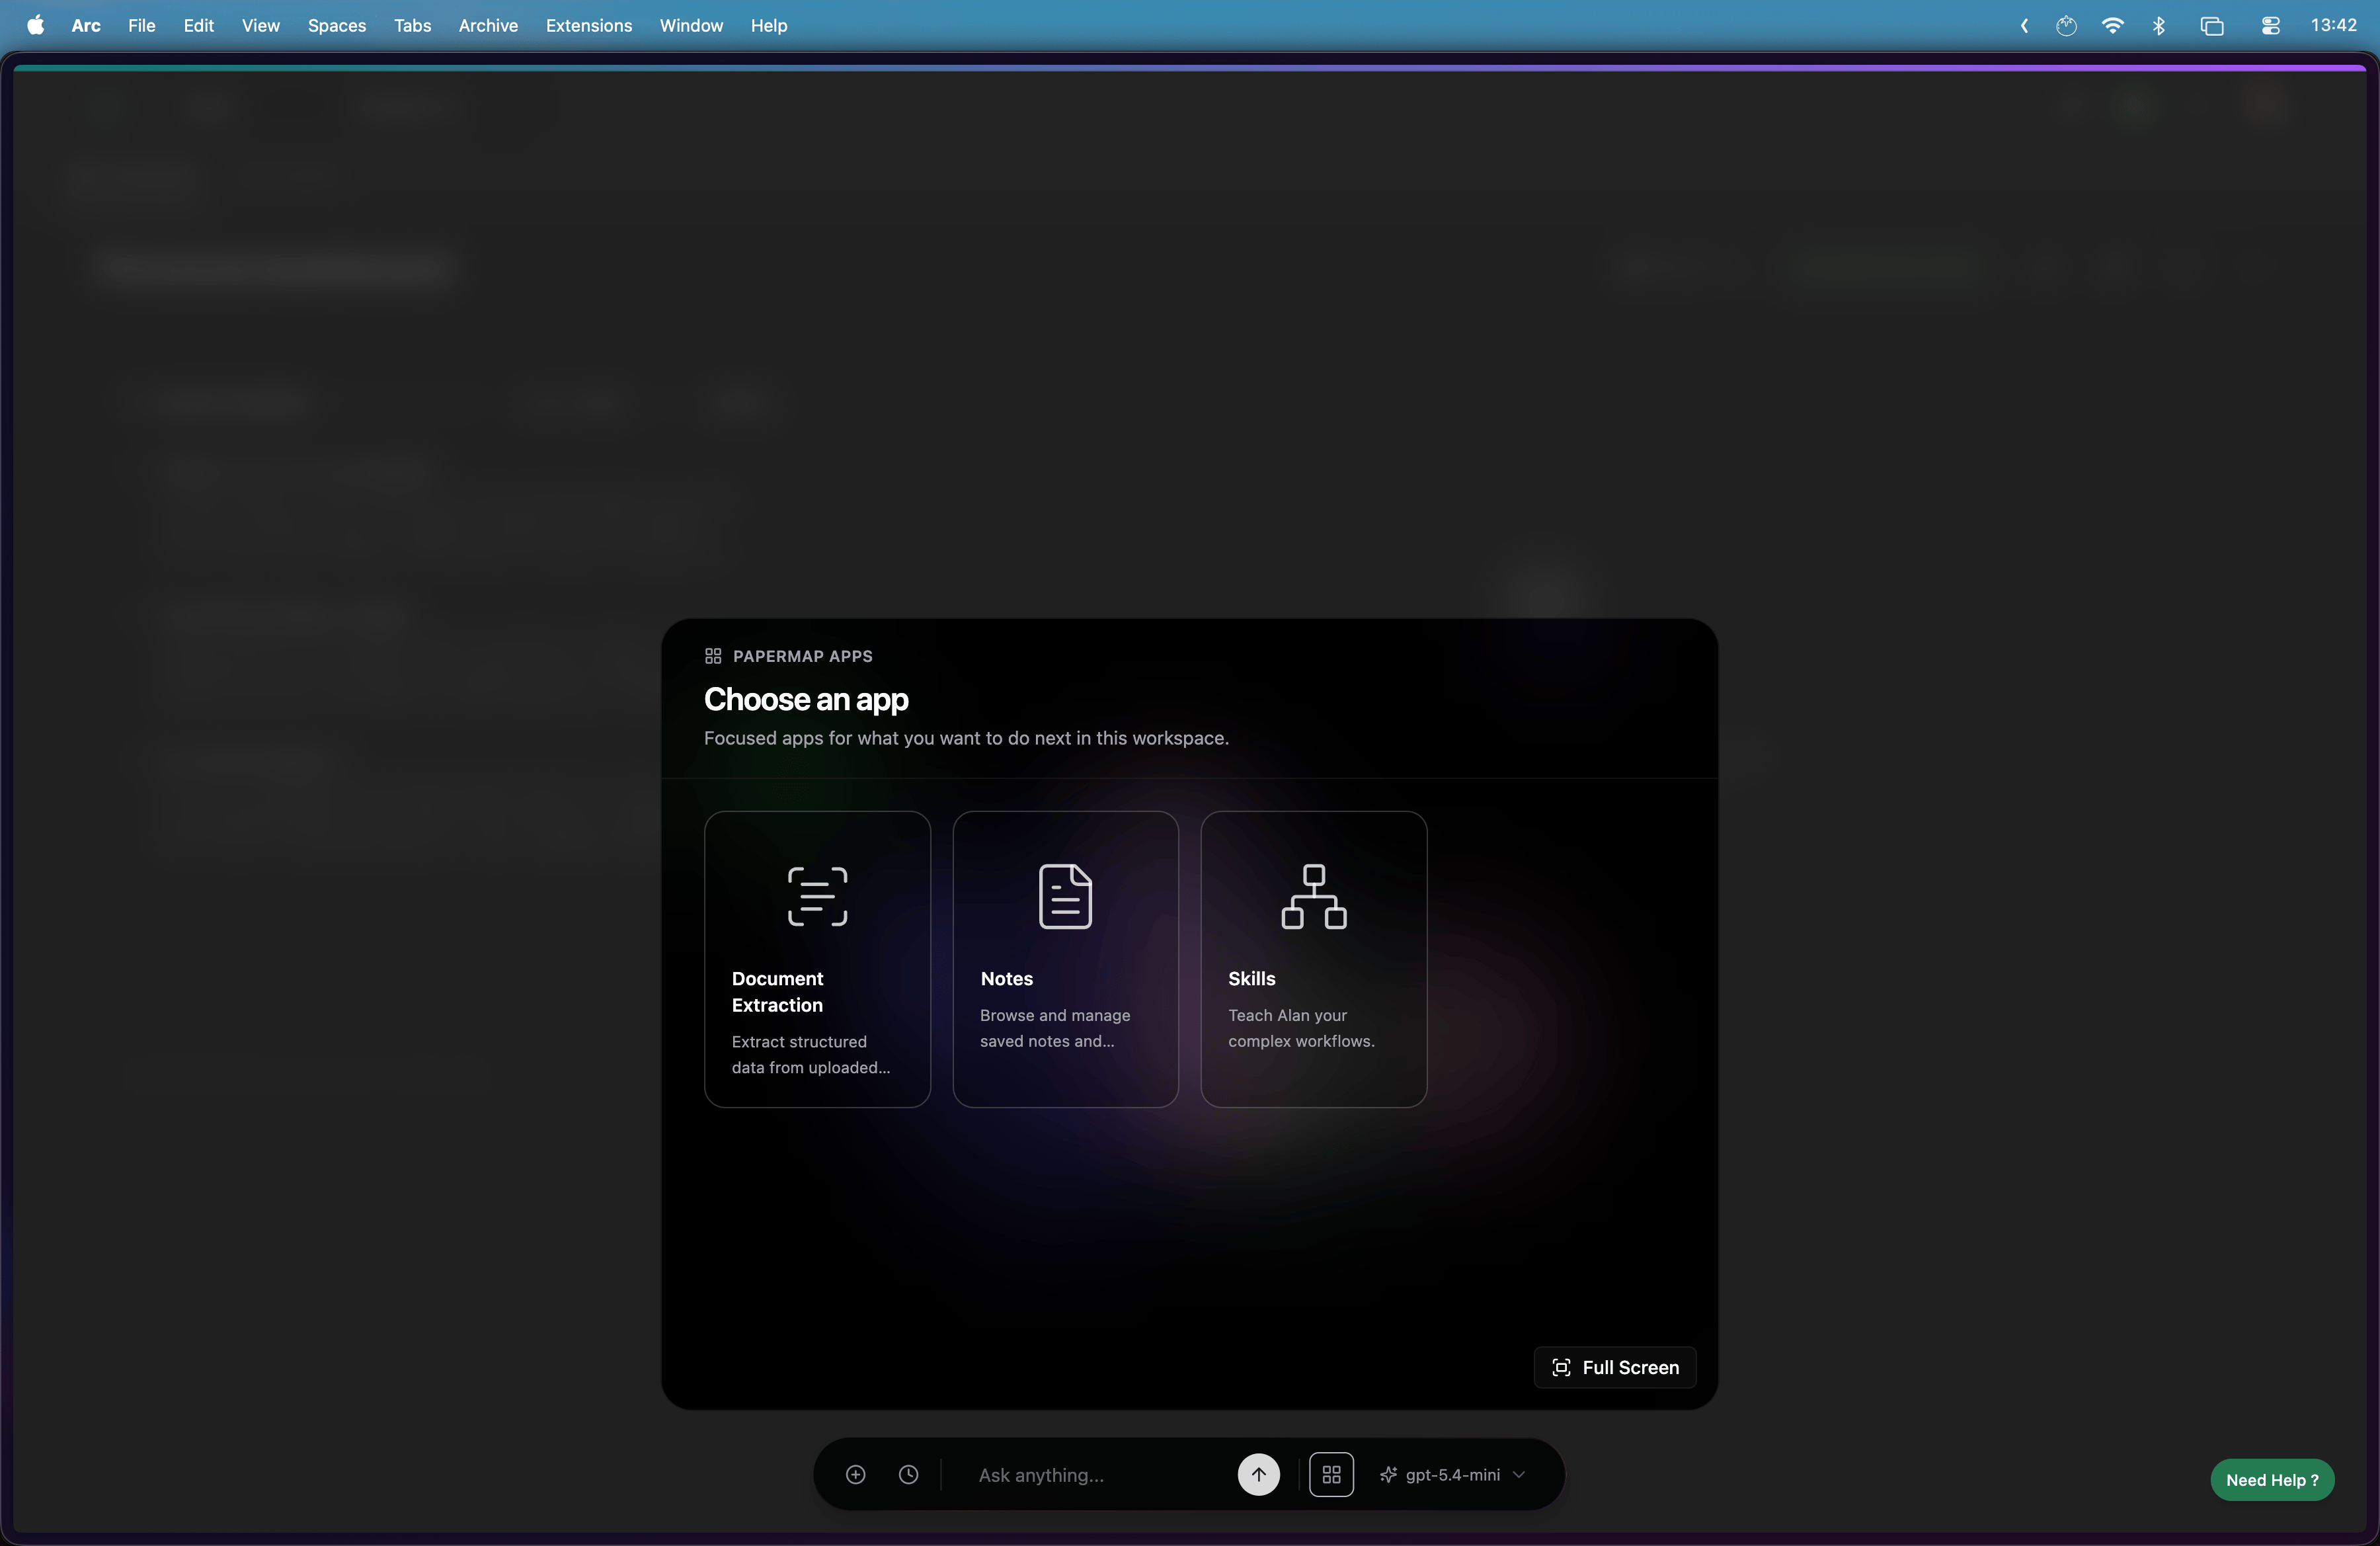Click the menu bar clock 13:42
The width and height of the screenshot is (2380, 1546).
[2333, 25]
